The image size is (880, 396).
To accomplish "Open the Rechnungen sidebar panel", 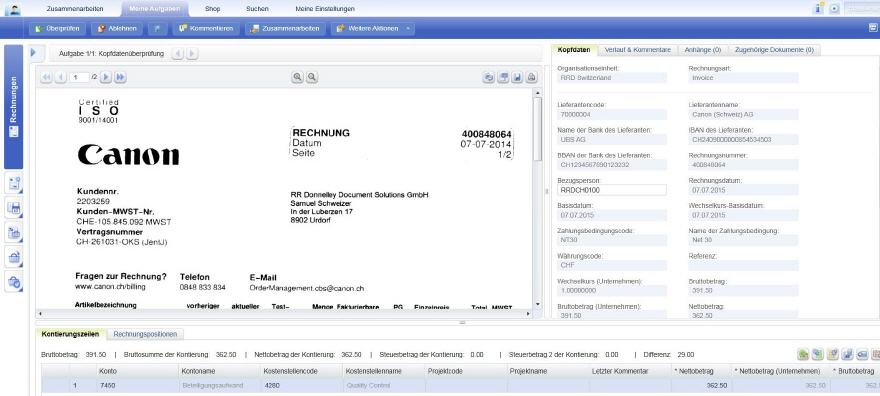I will tap(13, 107).
